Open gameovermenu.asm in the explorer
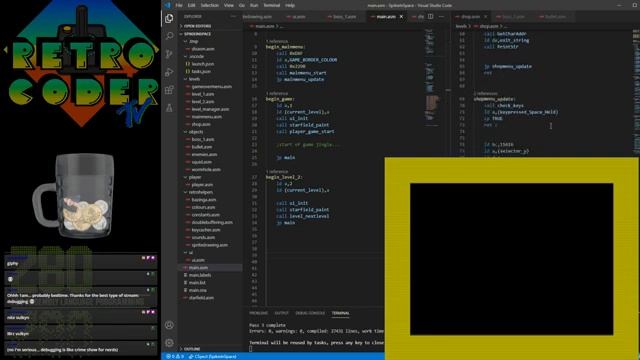 click(211, 87)
